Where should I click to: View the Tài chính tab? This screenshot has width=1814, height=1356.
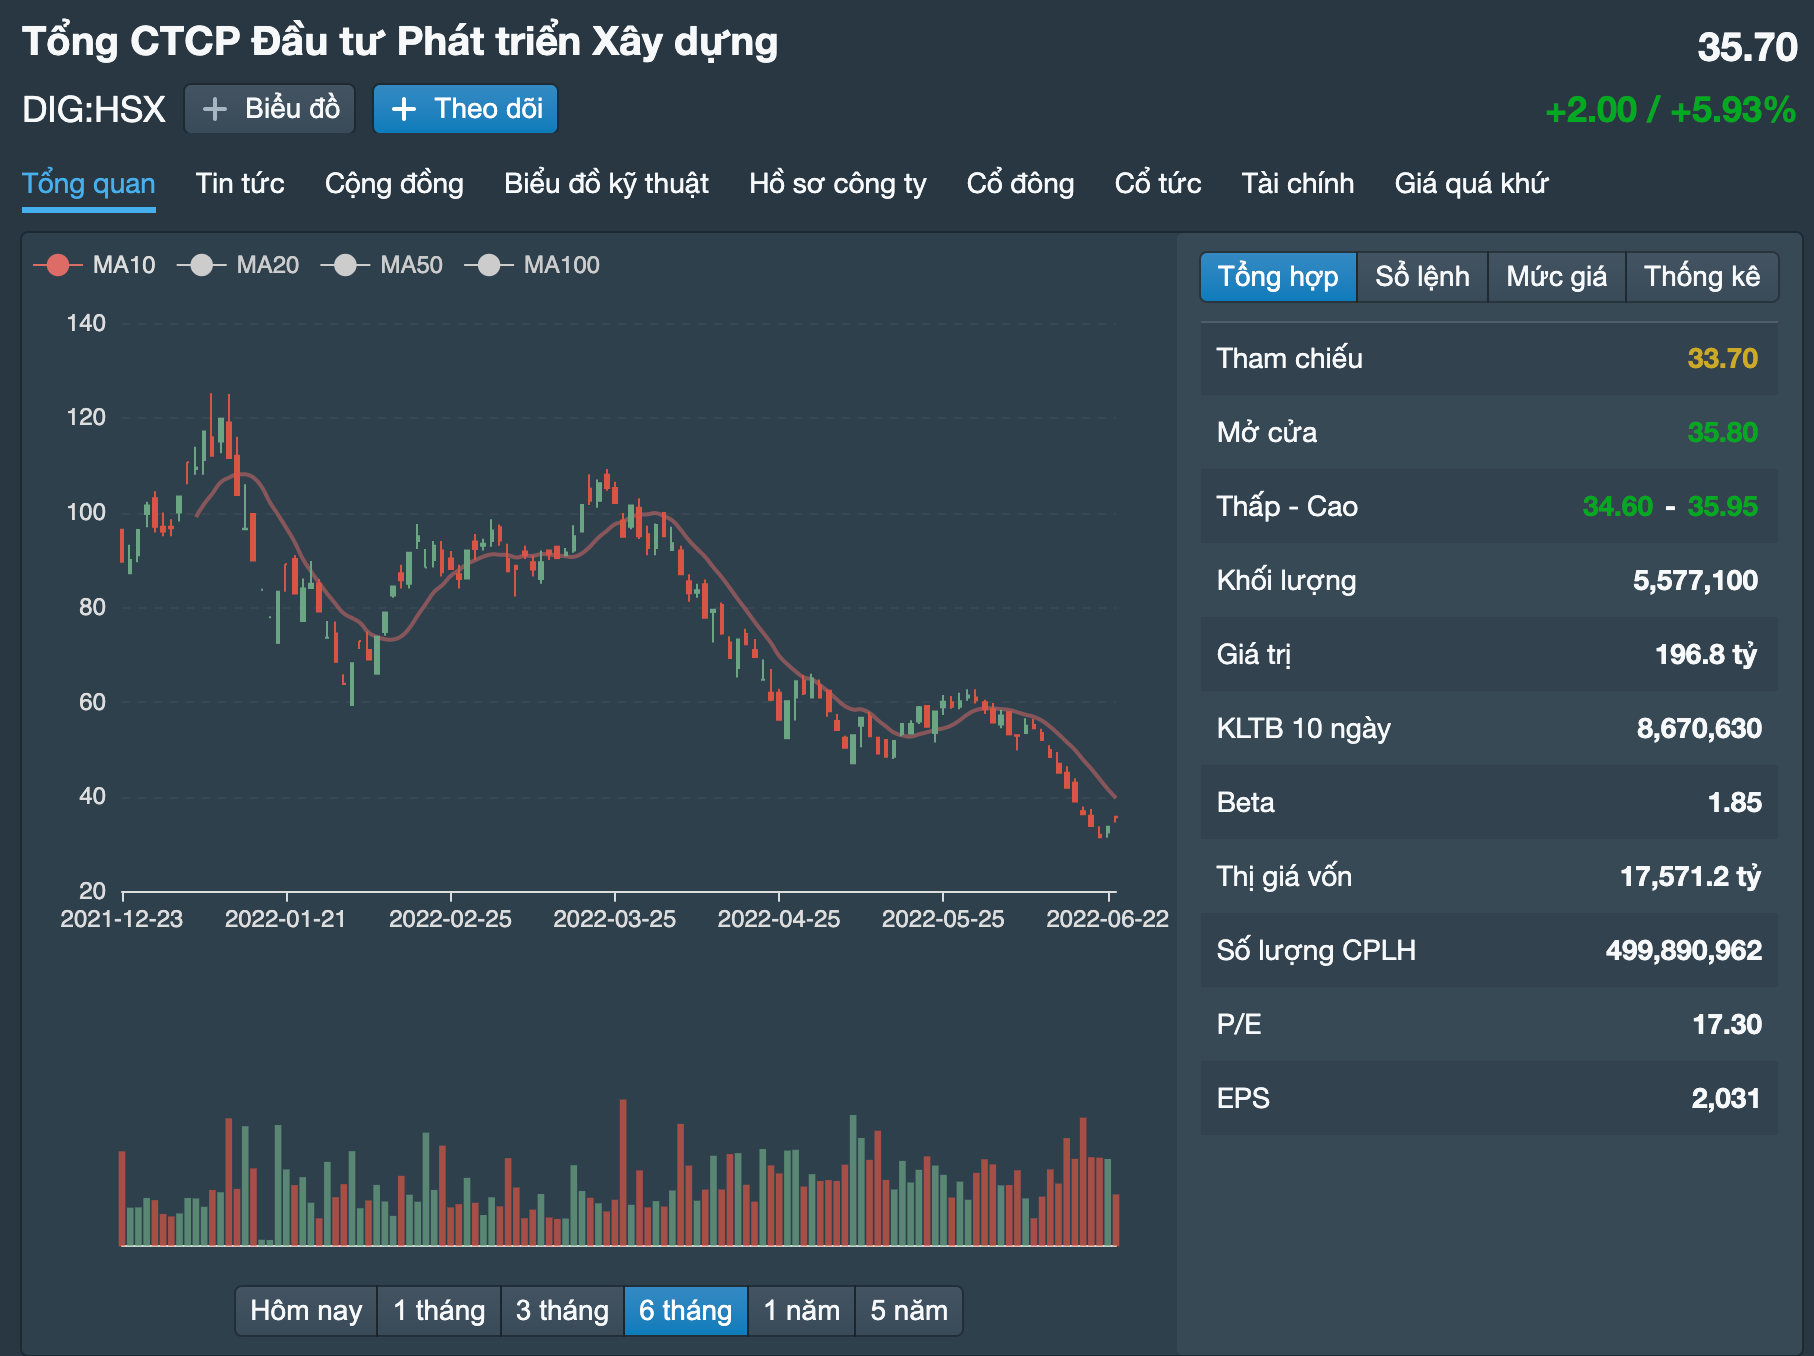(x=1298, y=184)
